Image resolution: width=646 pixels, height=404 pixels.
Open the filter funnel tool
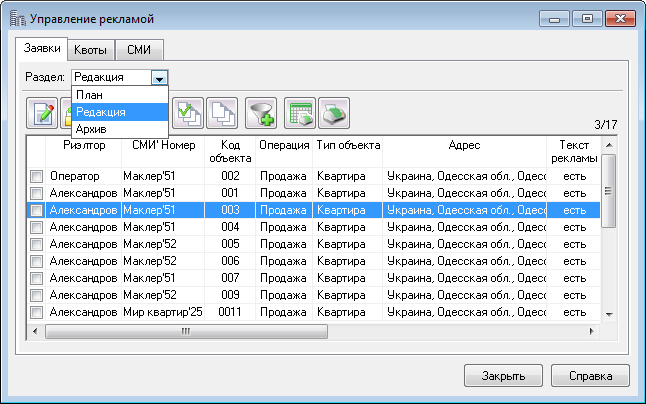tap(263, 114)
